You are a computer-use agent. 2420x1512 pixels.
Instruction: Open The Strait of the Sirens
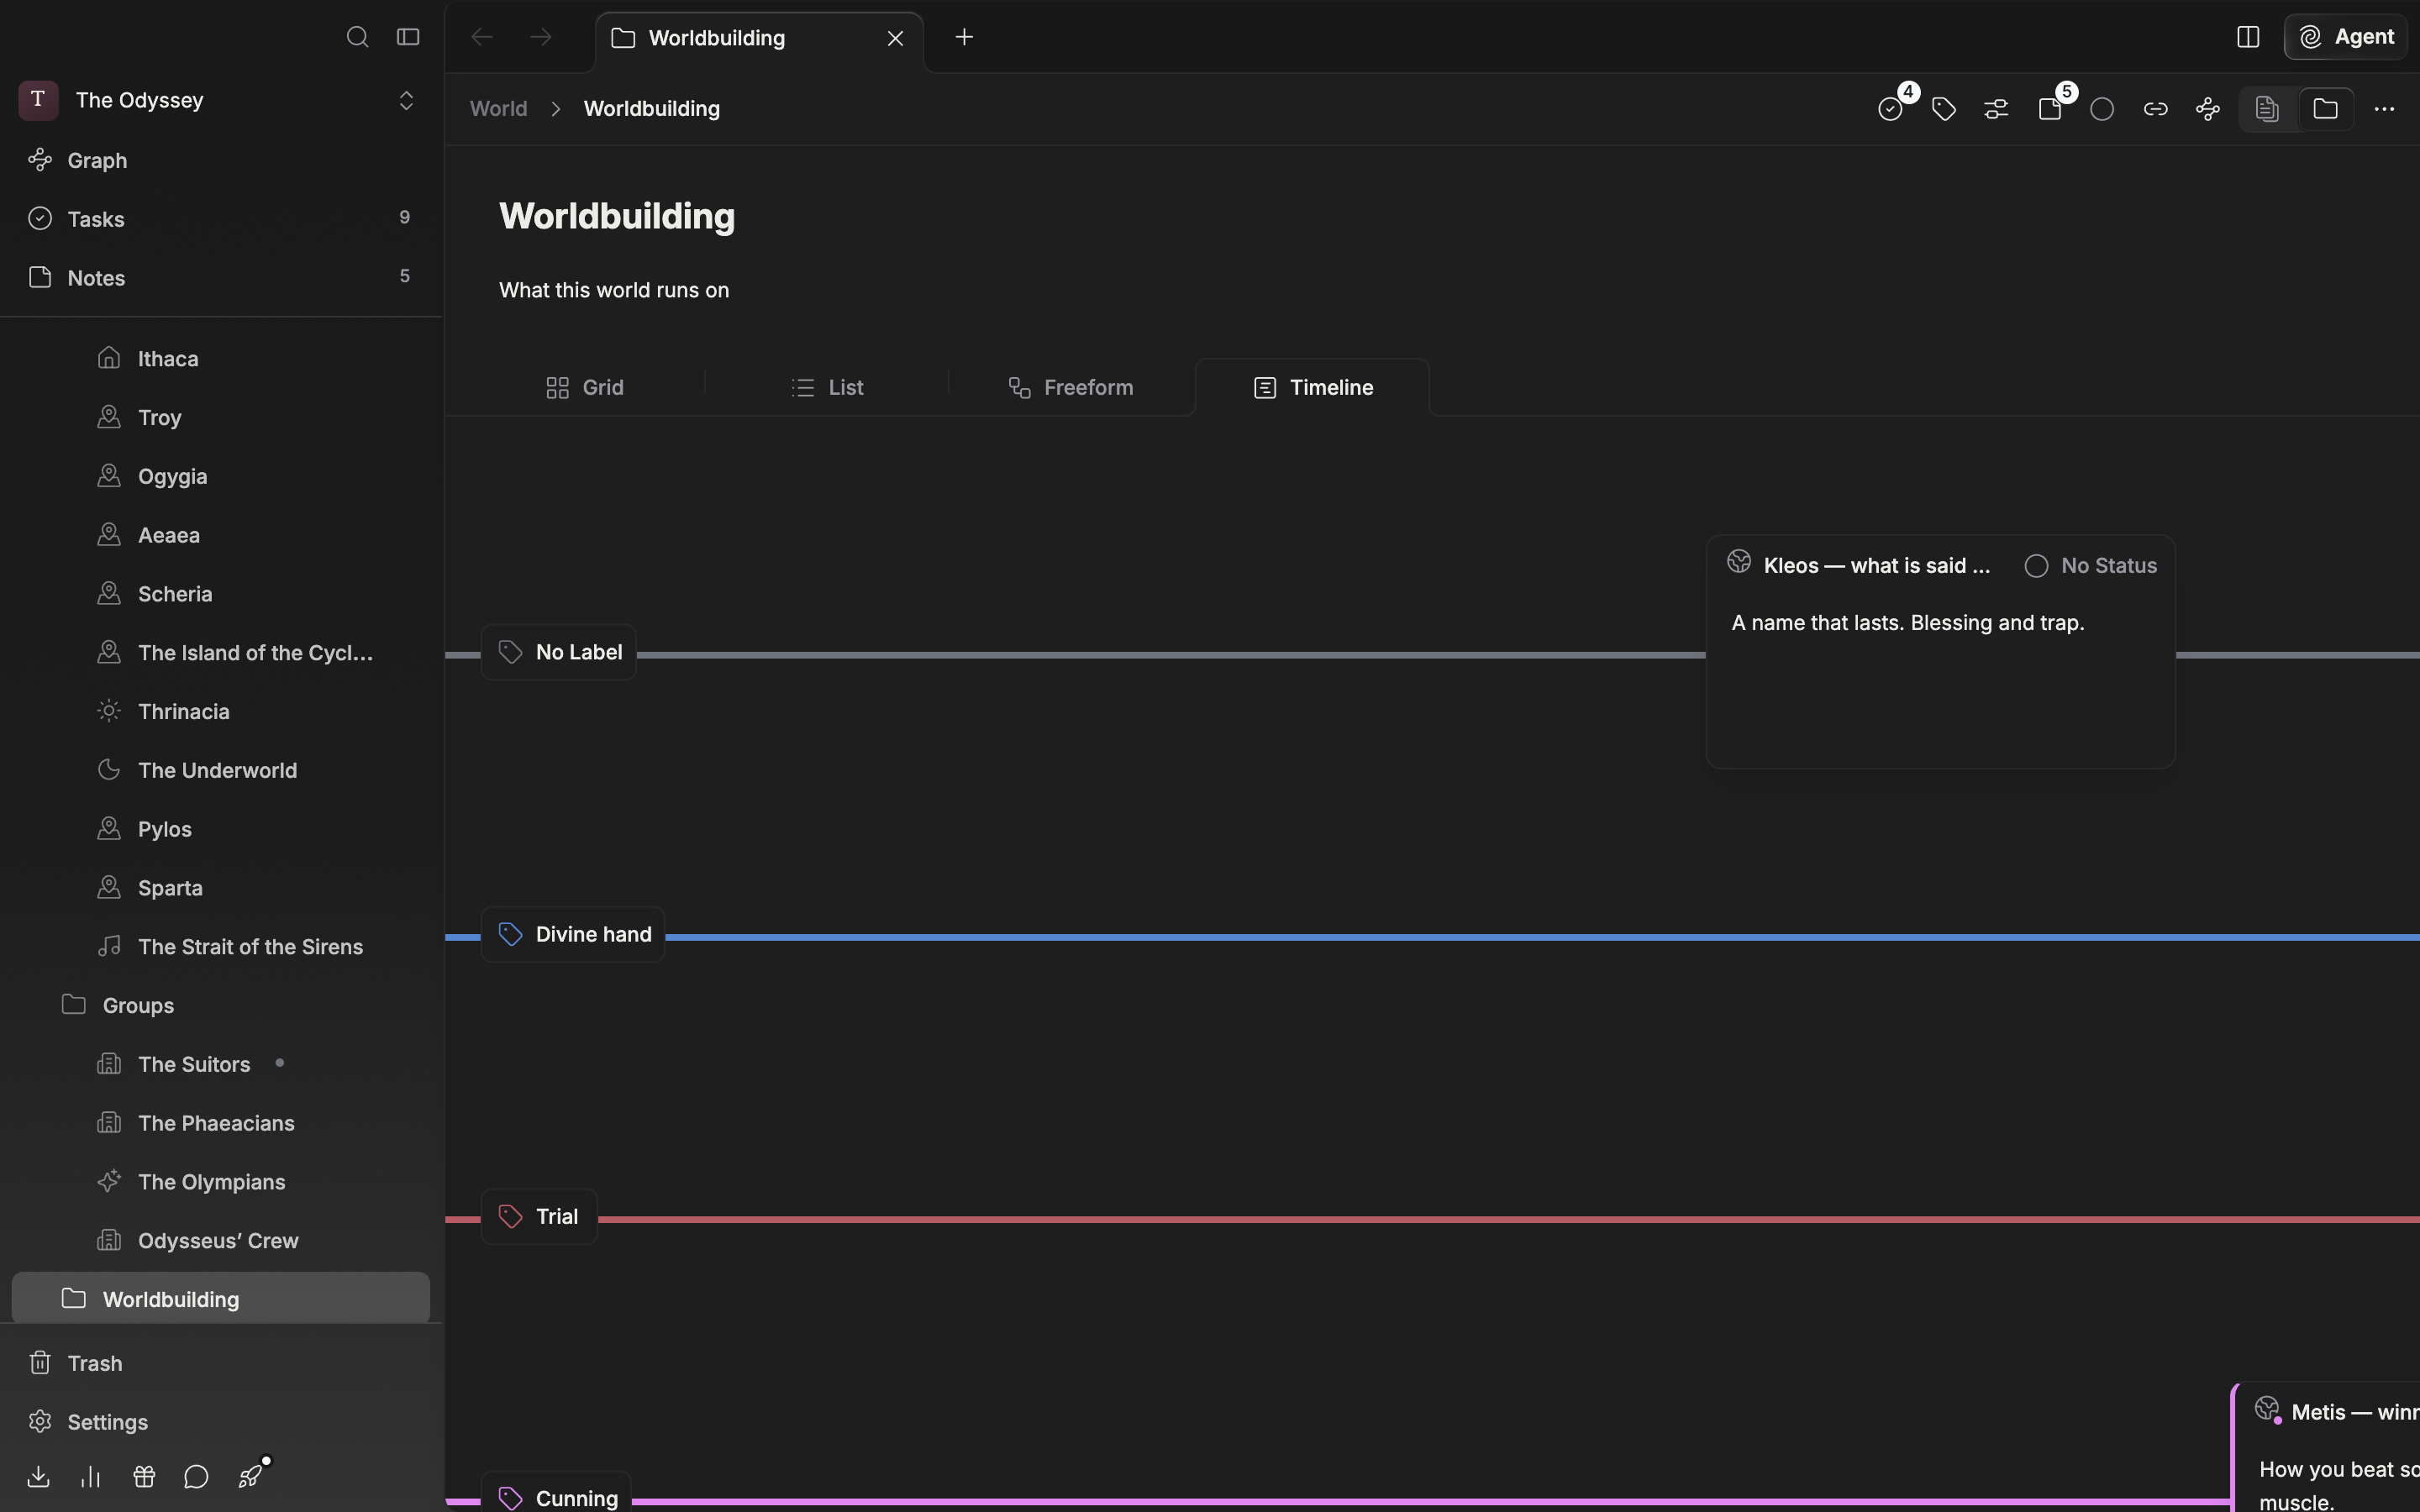click(221, 947)
